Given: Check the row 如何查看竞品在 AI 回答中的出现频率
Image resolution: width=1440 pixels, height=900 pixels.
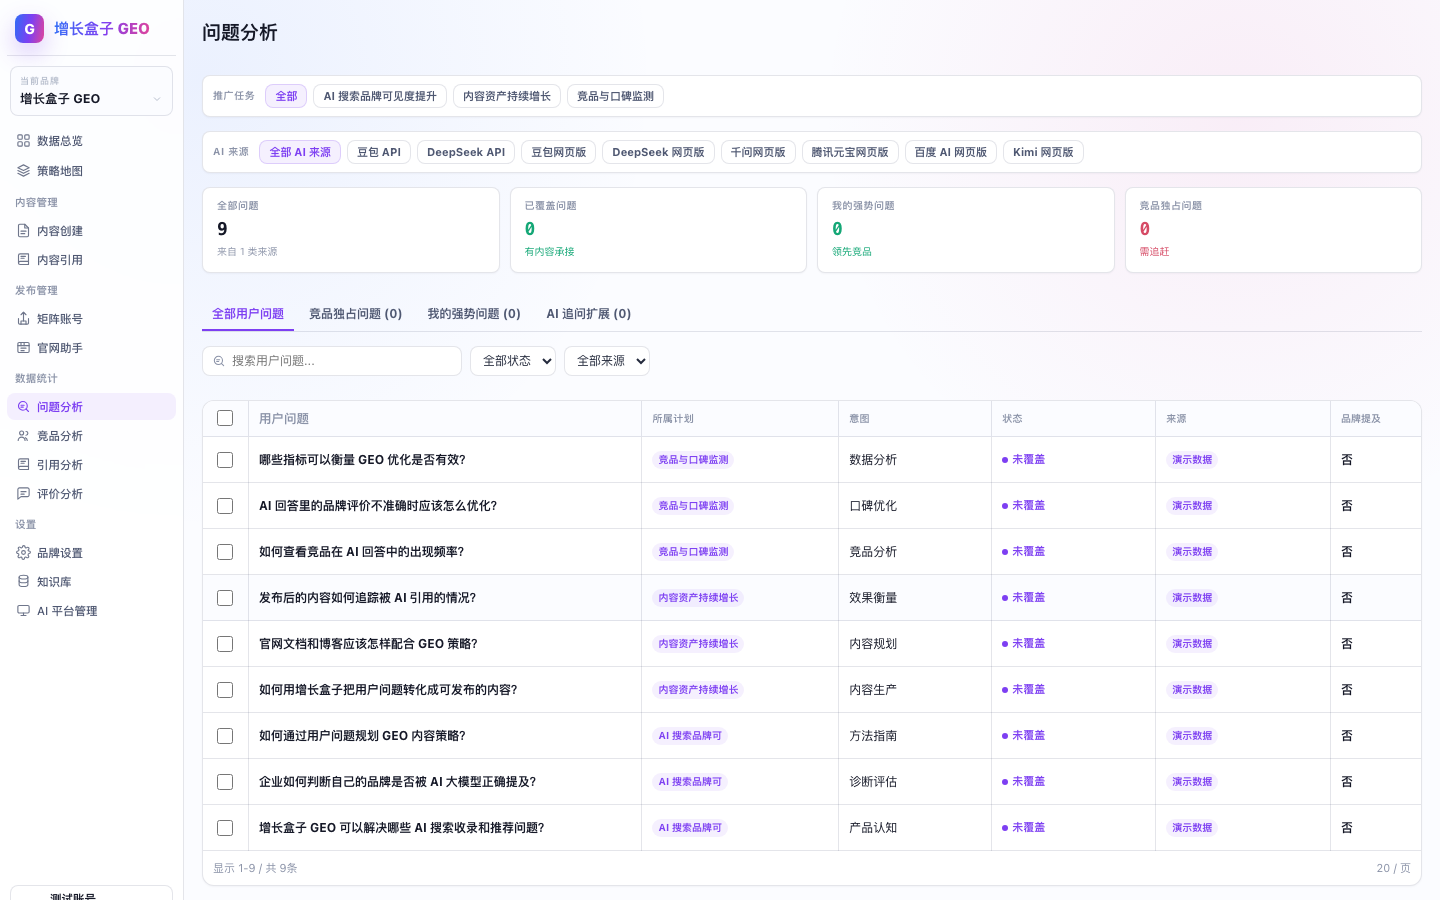Looking at the screenshot, I should coord(225,552).
